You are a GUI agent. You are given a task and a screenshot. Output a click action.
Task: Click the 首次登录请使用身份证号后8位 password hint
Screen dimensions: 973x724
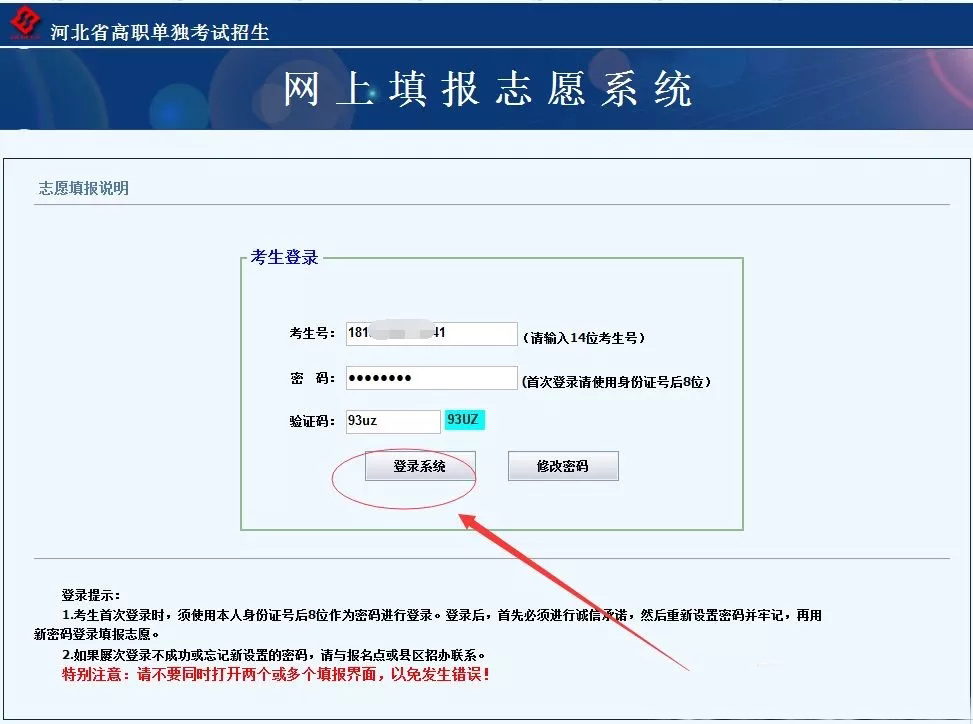[x=616, y=382]
